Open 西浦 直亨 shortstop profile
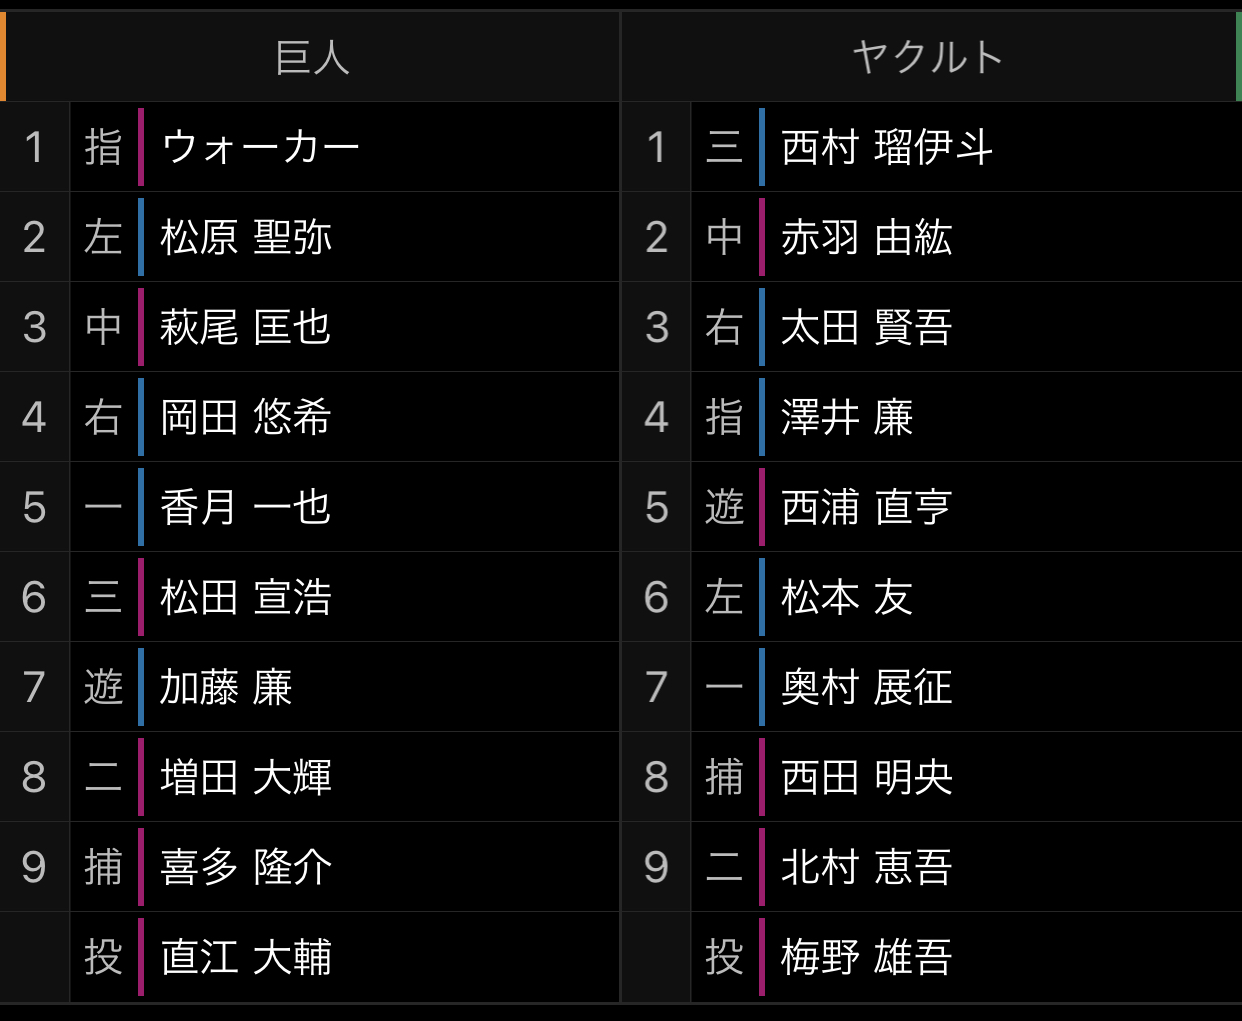Image resolution: width=1242 pixels, height=1021 pixels. pos(932,507)
